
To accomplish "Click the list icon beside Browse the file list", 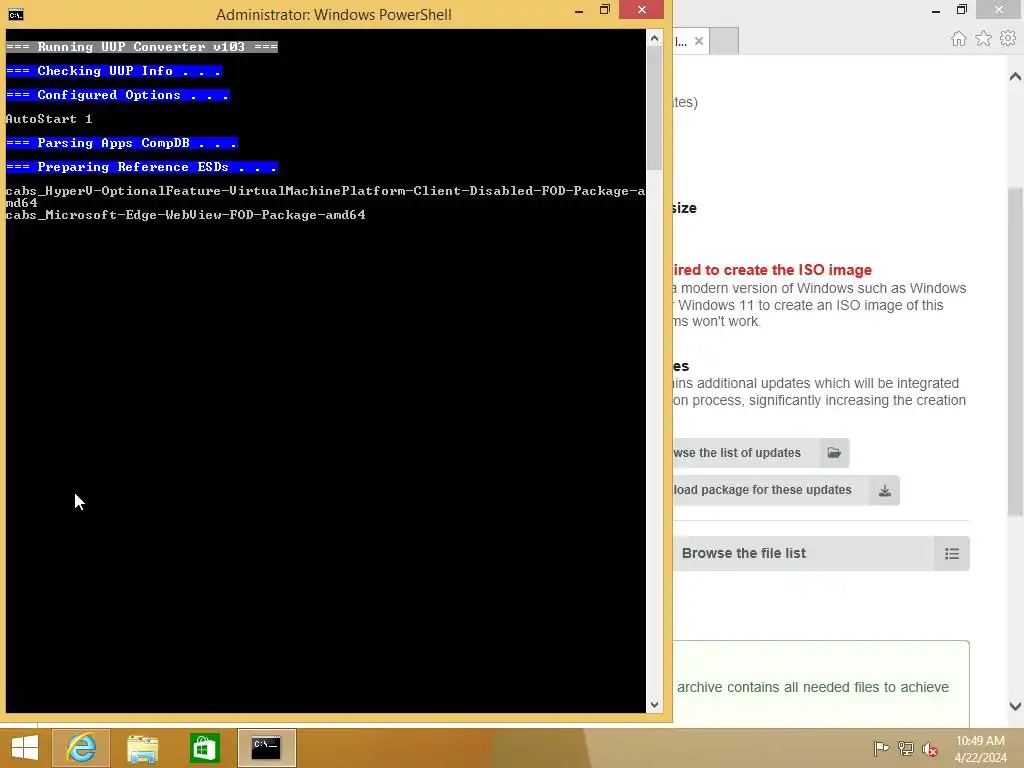I will coord(952,554).
